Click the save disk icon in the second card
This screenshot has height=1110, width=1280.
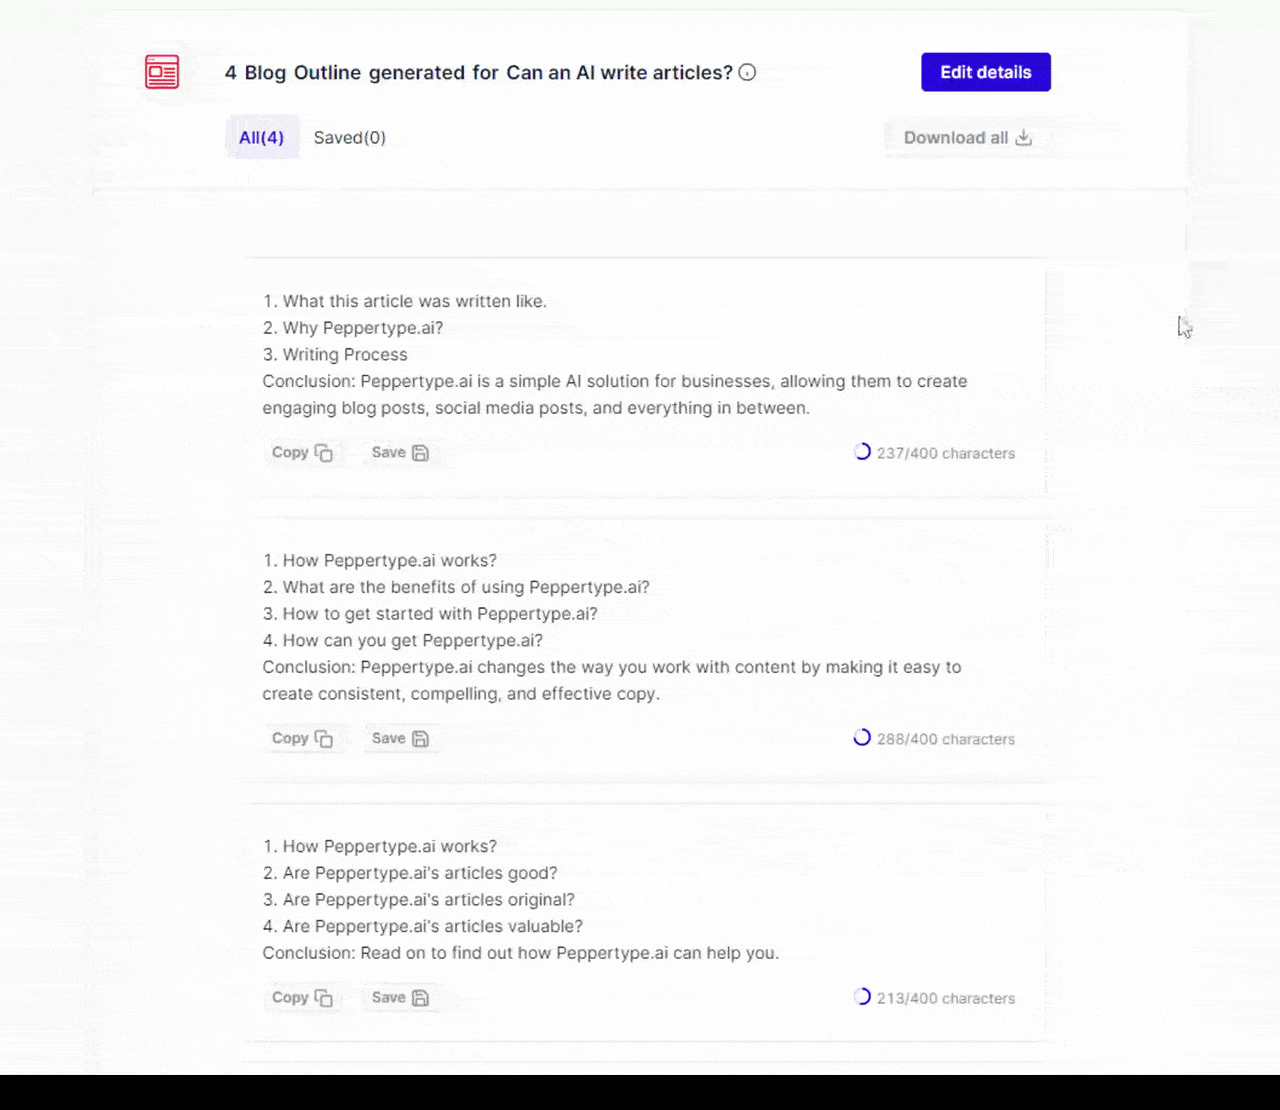click(x=421, y=739)
